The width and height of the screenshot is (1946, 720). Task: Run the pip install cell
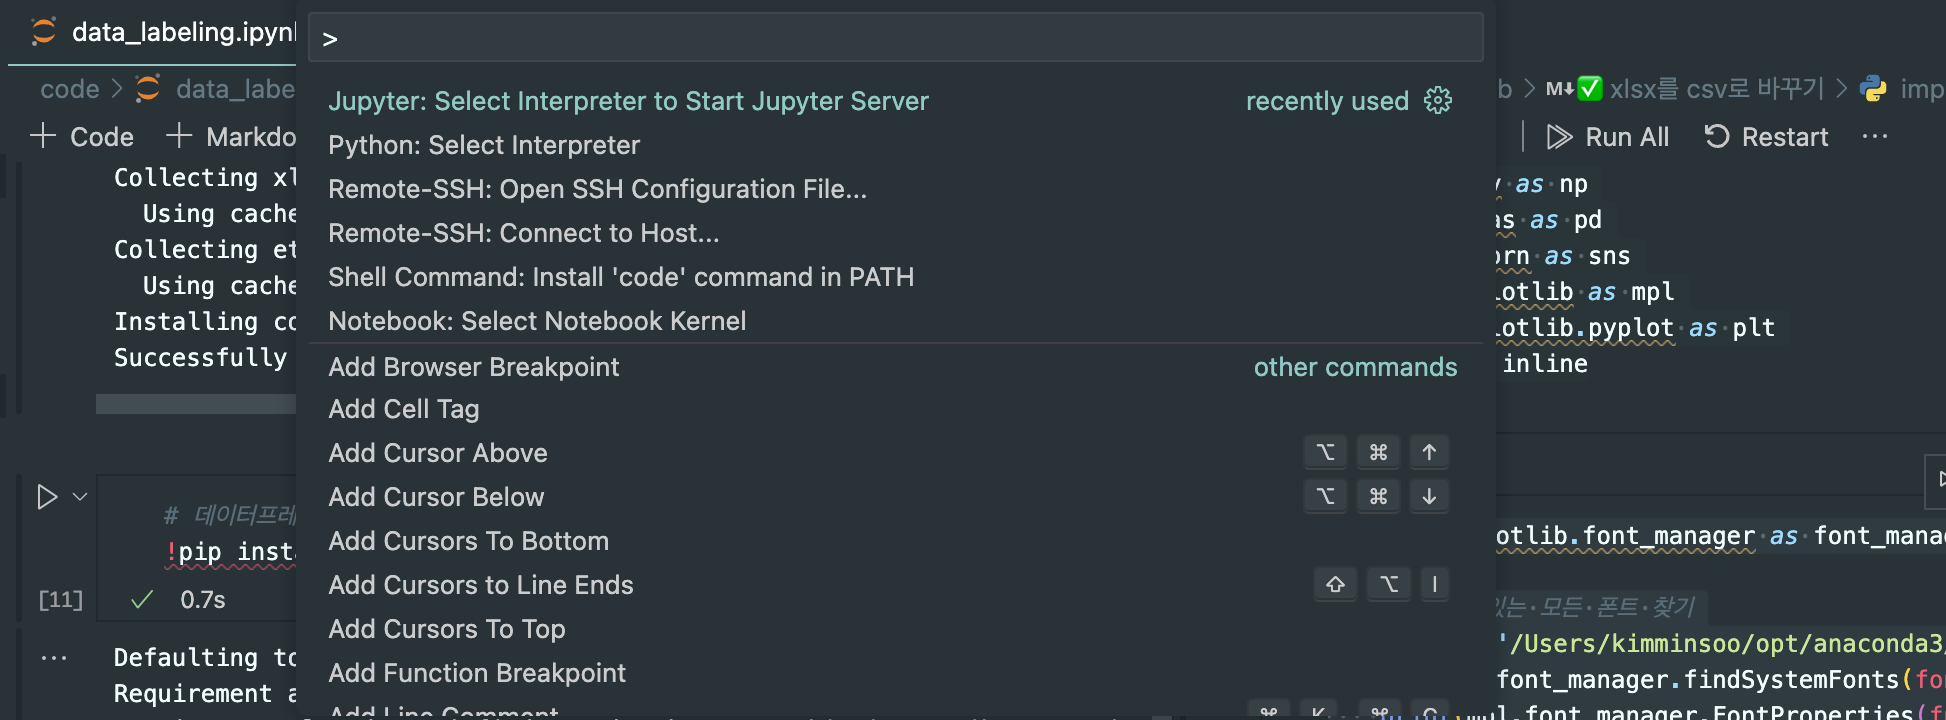click(47, 497)
